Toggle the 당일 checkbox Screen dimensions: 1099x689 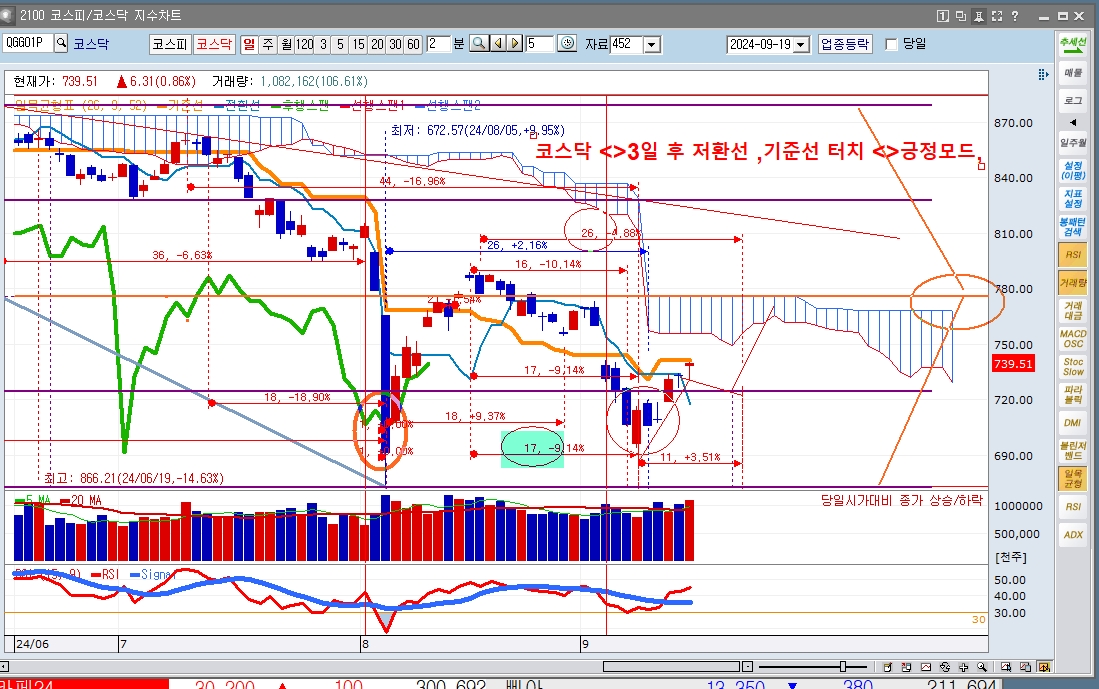click(892, 44)
